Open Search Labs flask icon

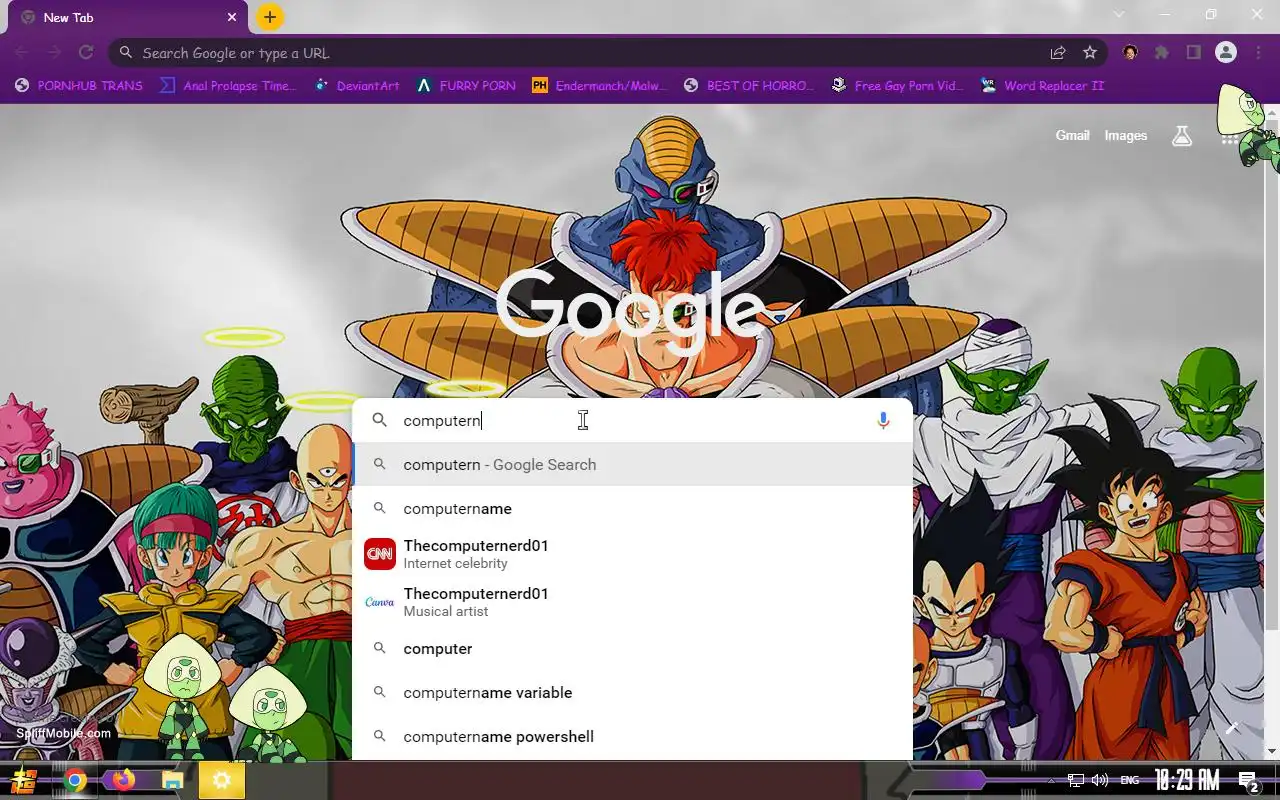tap(1182, 136)
